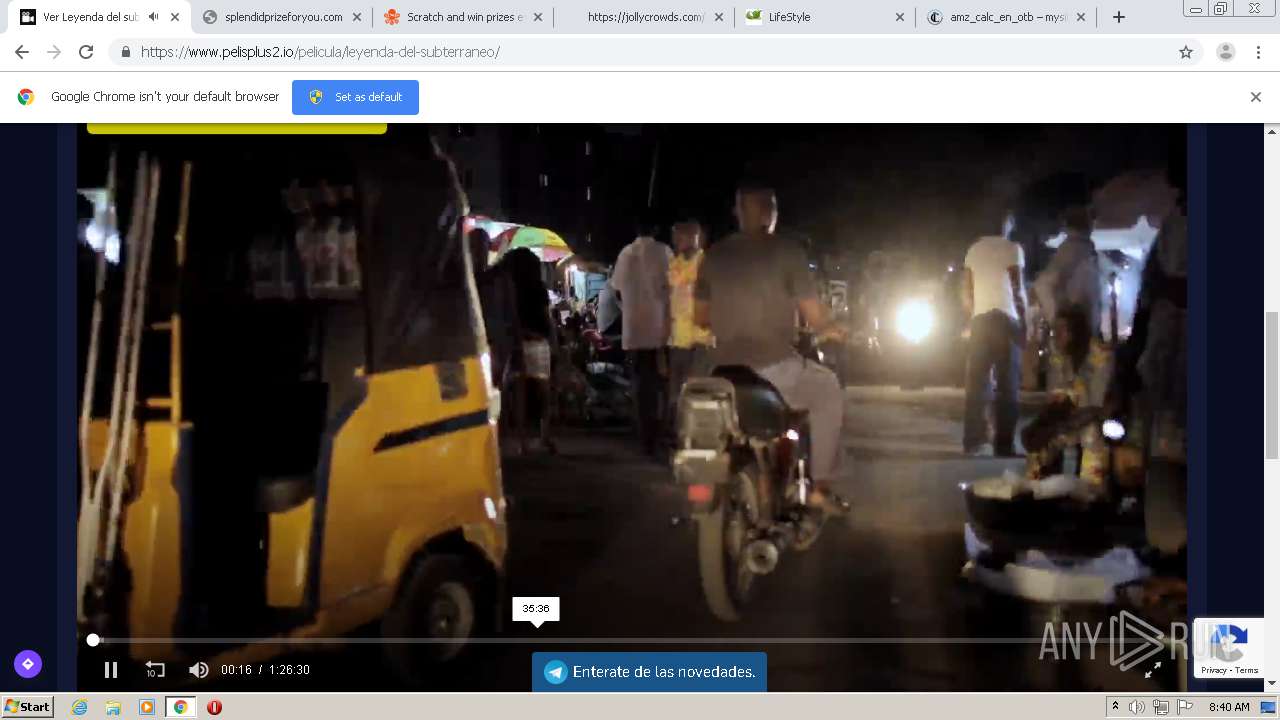
Task: Open reCAPTCHA Terms link
Action: pos(1247,670)
